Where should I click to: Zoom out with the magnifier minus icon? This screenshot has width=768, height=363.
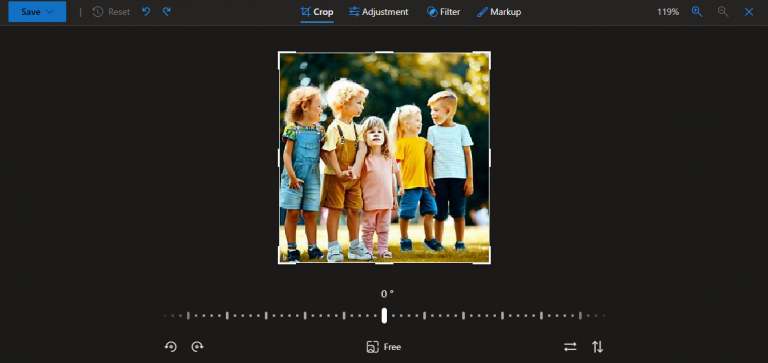pos(723,12)
